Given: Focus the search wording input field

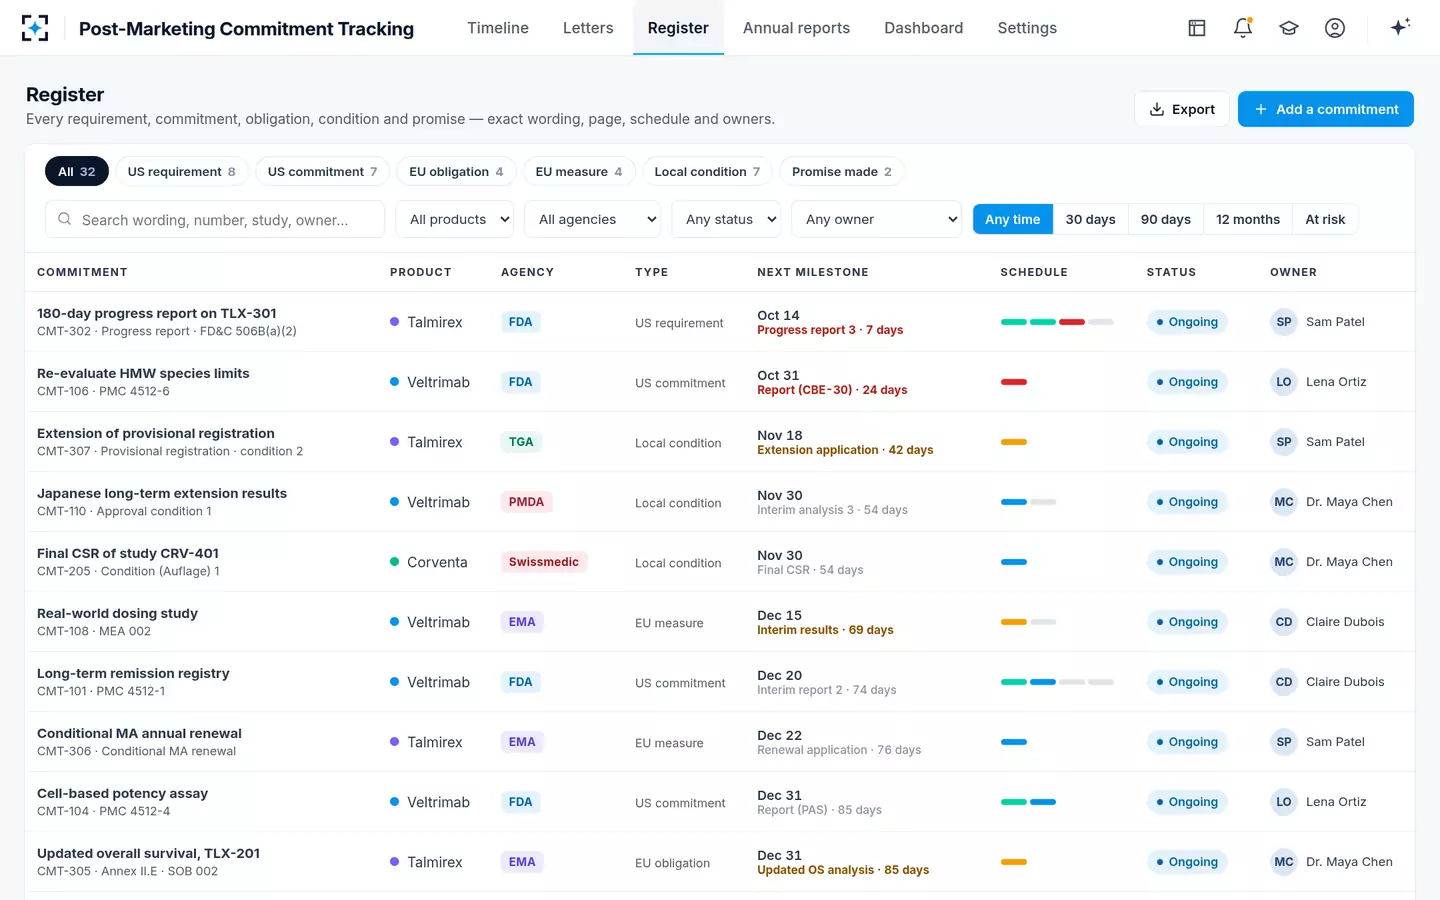Looking at the screenshot, I should pos(215,219).
